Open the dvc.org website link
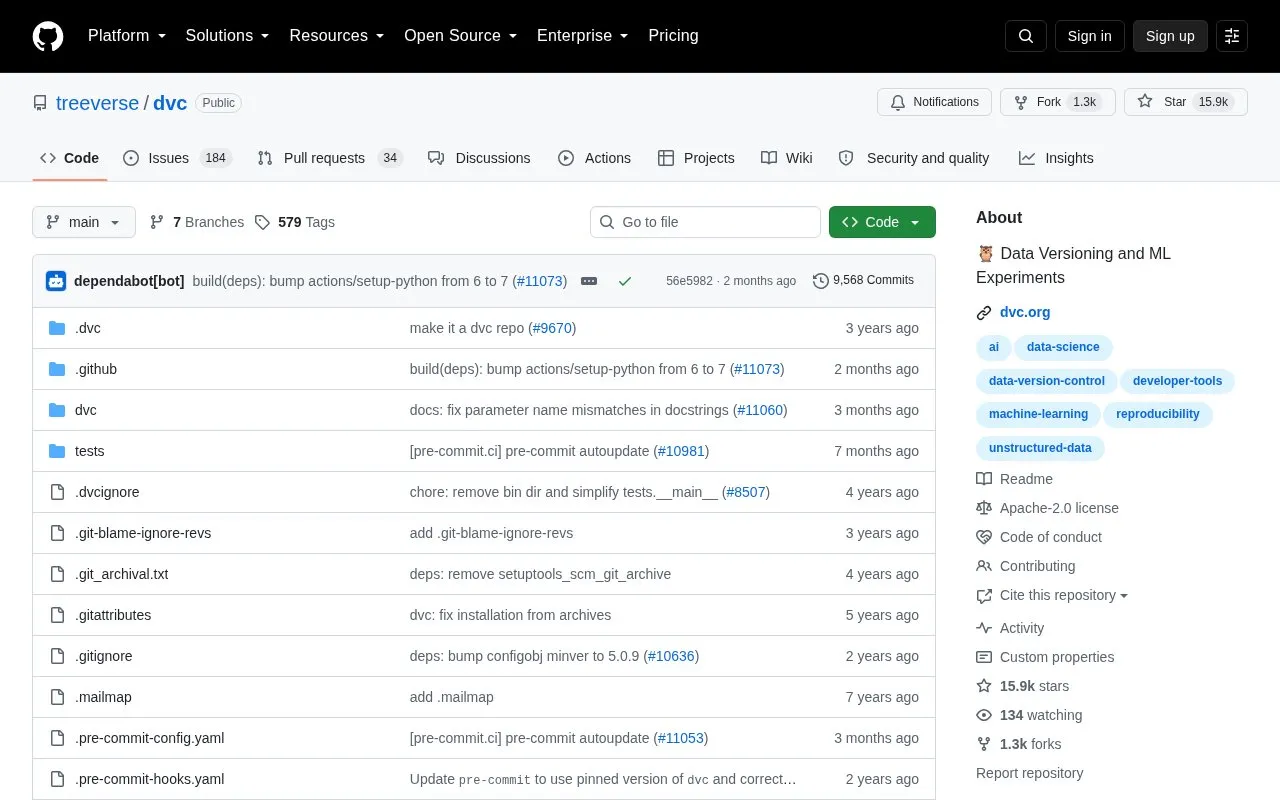The image size is (1280, 800). click(x=1025, y=312)
